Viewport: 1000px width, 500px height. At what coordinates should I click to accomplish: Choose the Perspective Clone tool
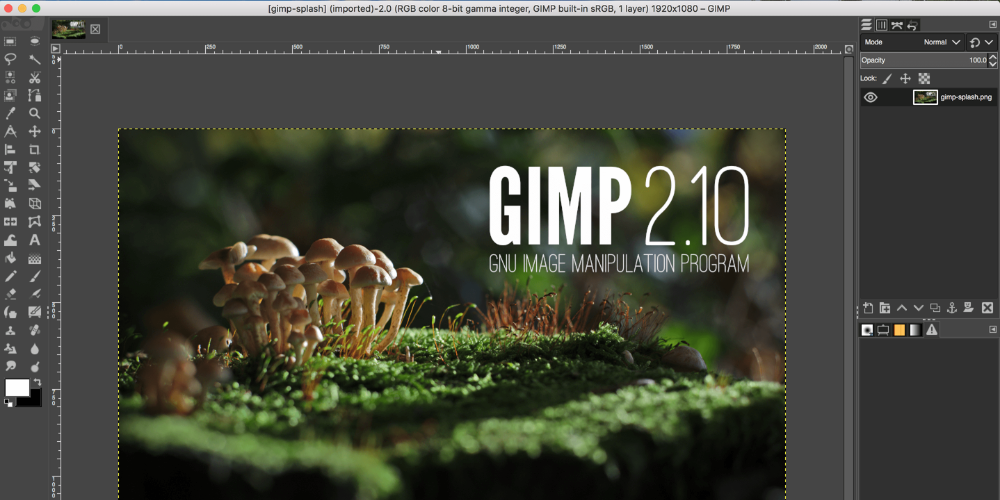click(x=10, y=348)
